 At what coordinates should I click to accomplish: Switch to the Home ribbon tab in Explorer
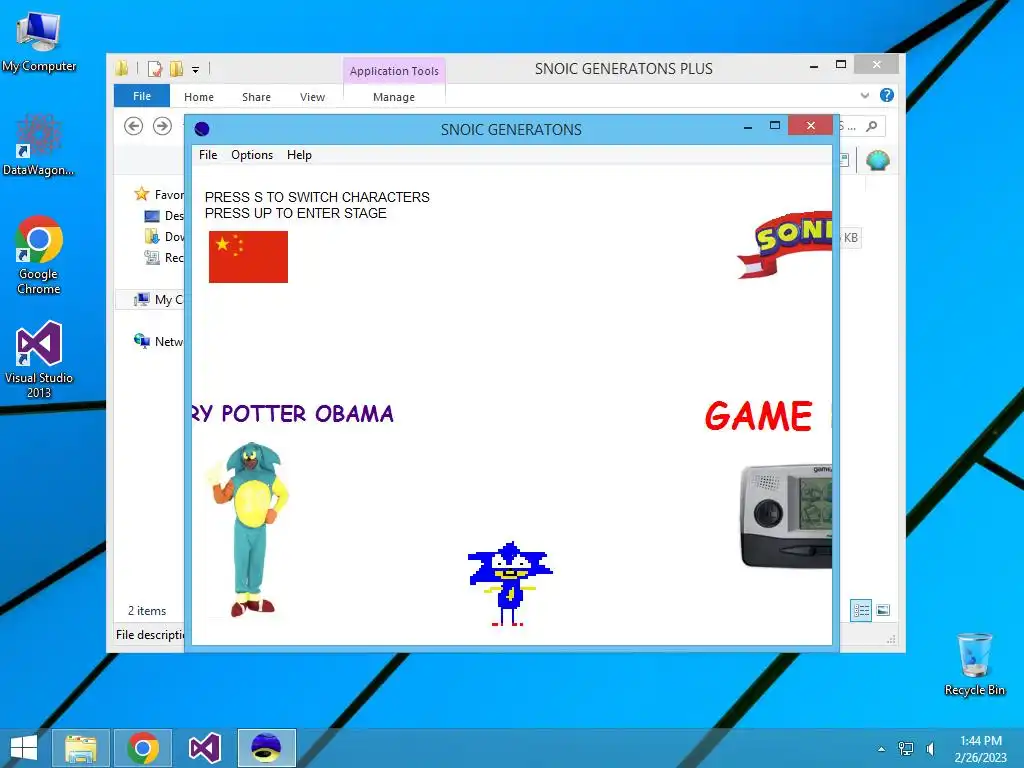tap(199, 97)
